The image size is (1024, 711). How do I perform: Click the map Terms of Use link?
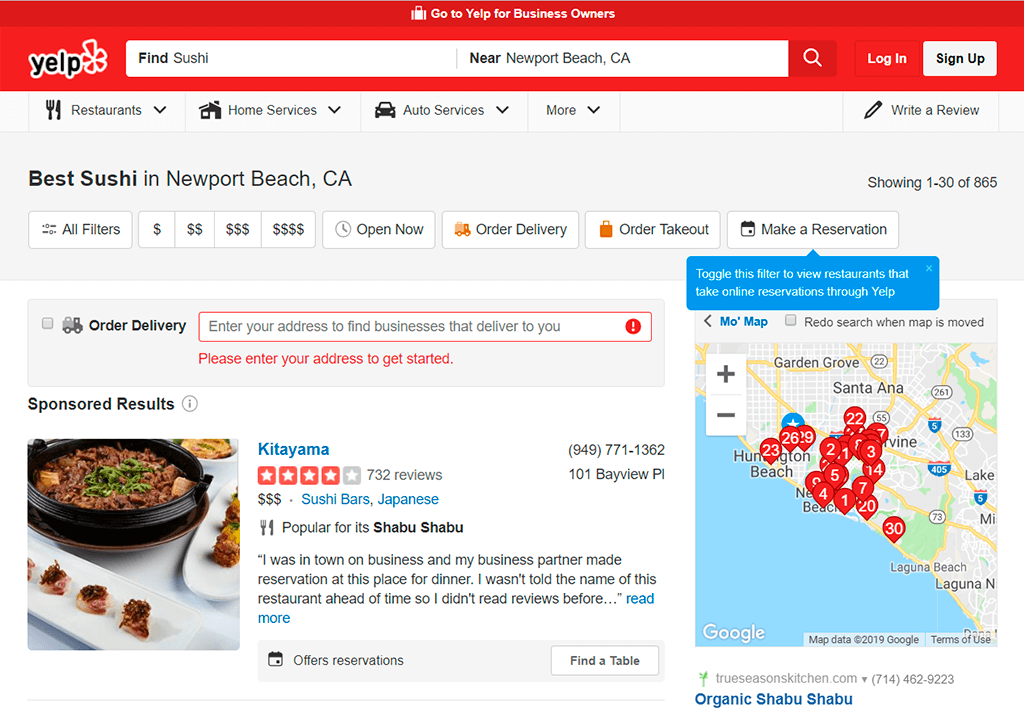(x=960, y=639)
